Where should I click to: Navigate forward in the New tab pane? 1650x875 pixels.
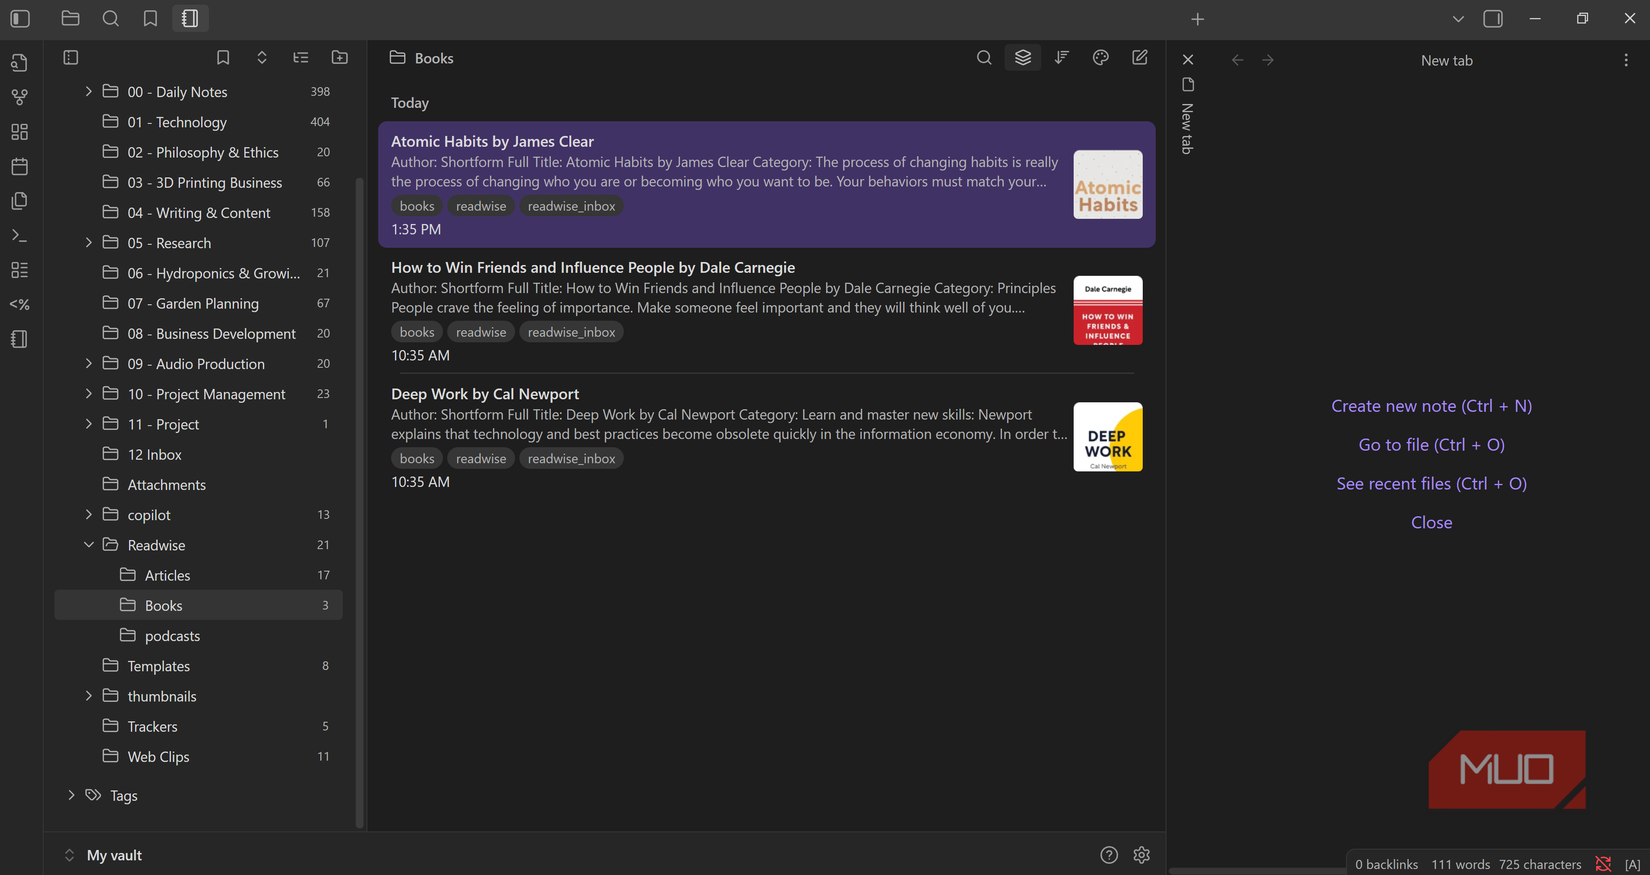point(1268,60)
